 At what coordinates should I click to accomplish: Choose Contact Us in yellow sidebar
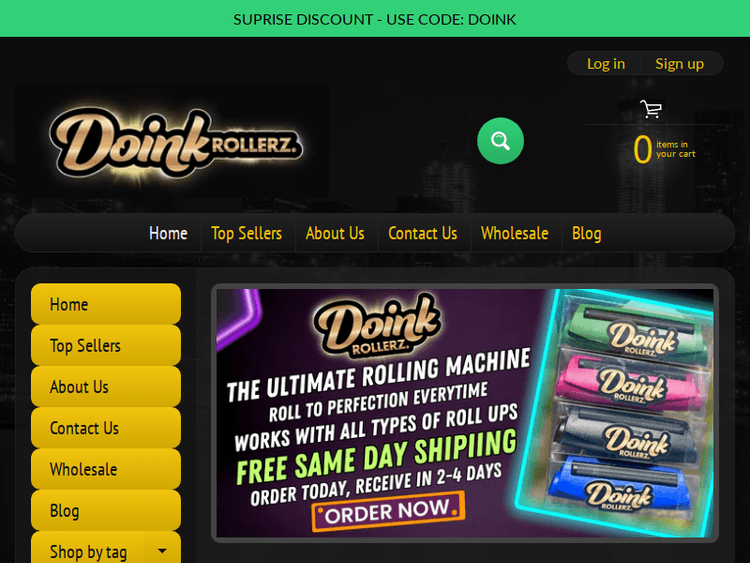[106, 428]
